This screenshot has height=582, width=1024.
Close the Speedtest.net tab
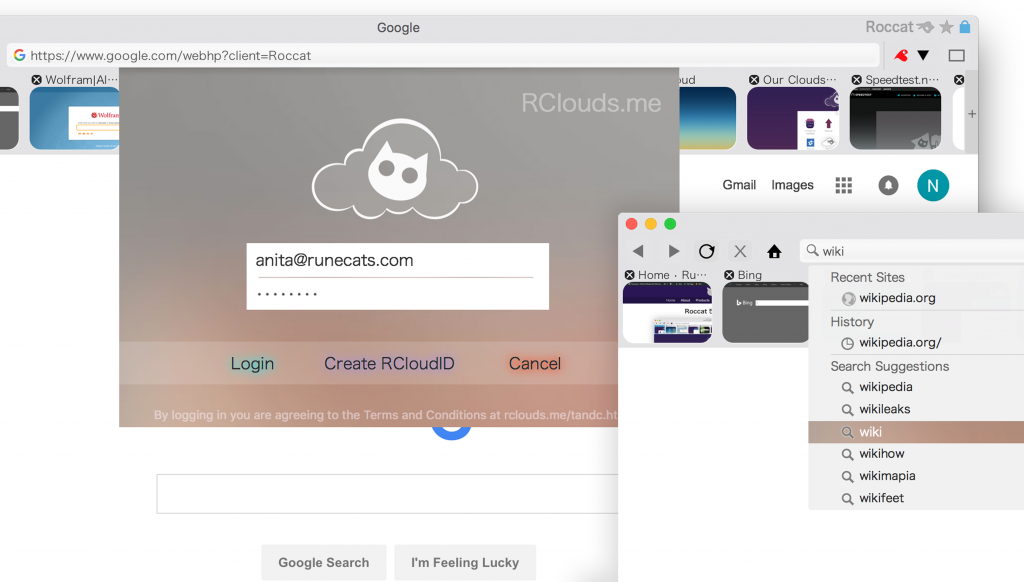click(x=856, y=80)
